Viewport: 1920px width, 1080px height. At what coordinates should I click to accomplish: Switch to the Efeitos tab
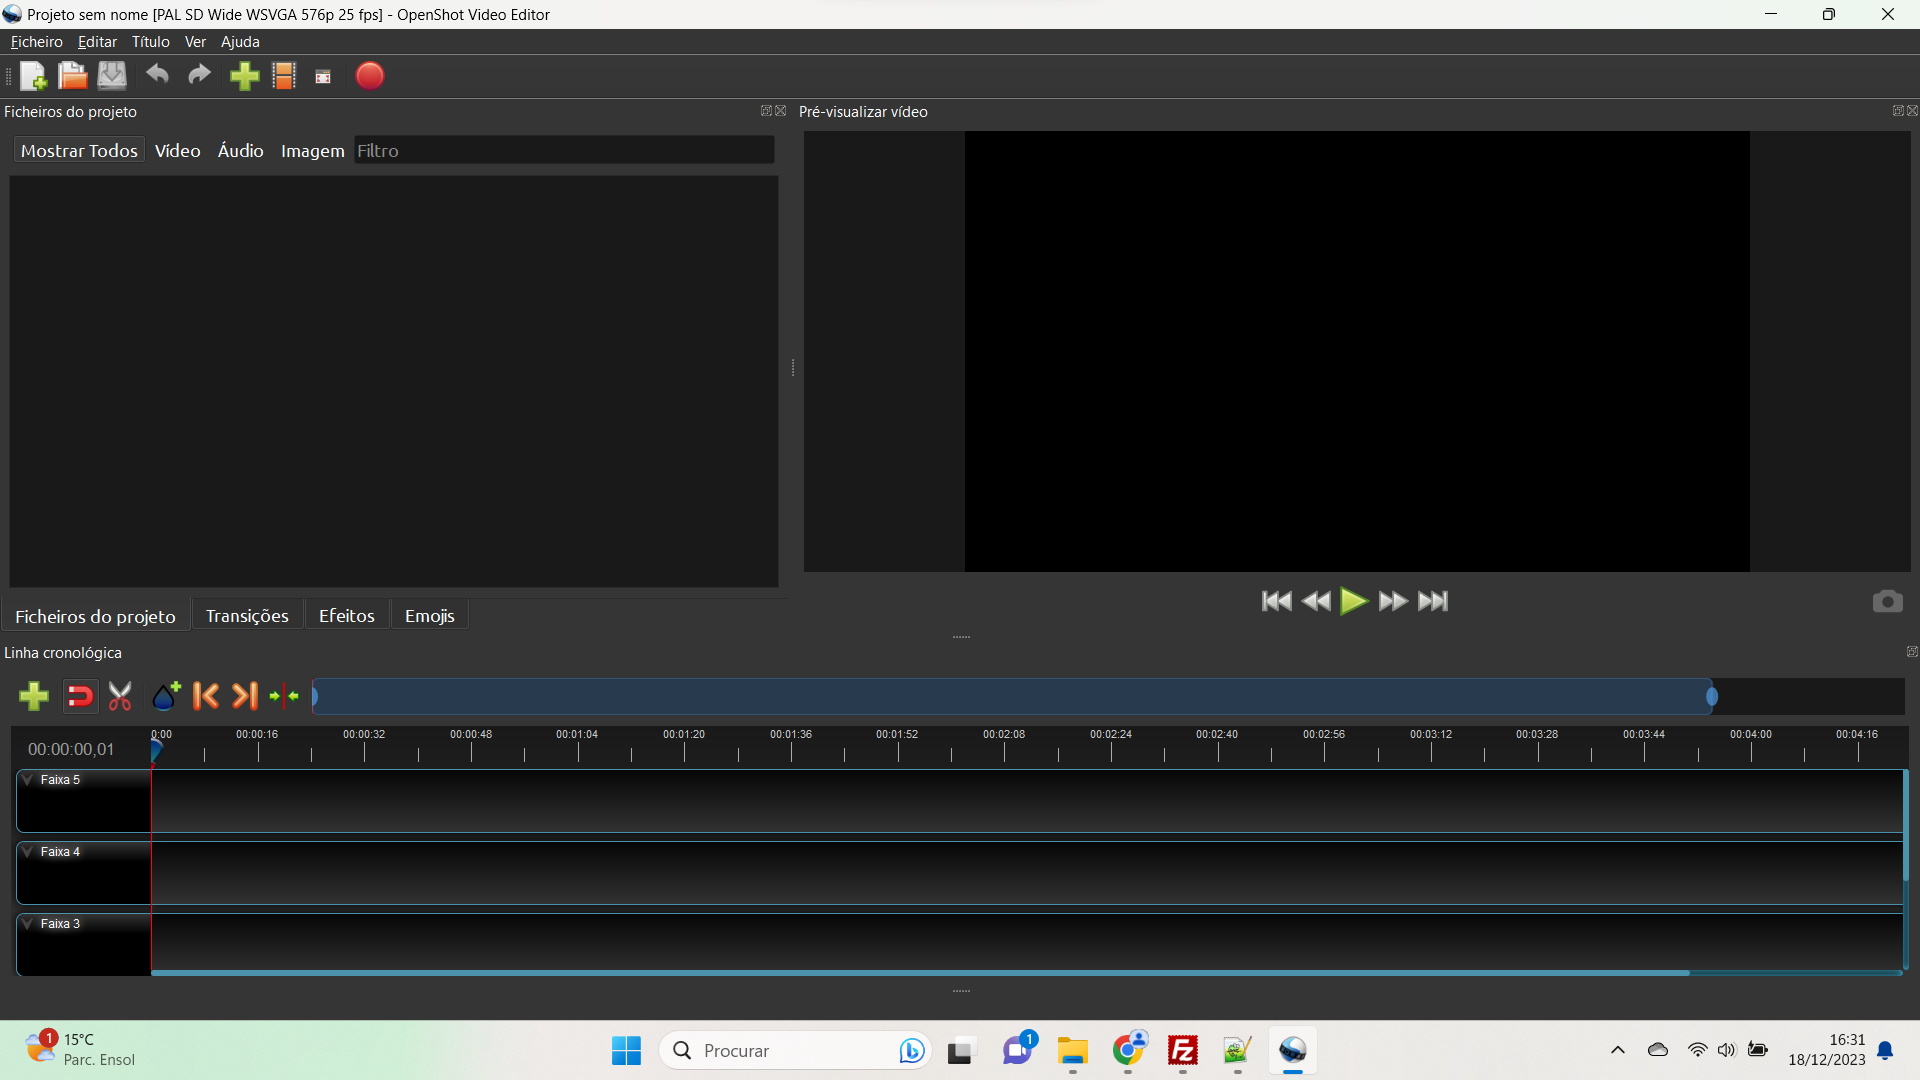[347, 616]
